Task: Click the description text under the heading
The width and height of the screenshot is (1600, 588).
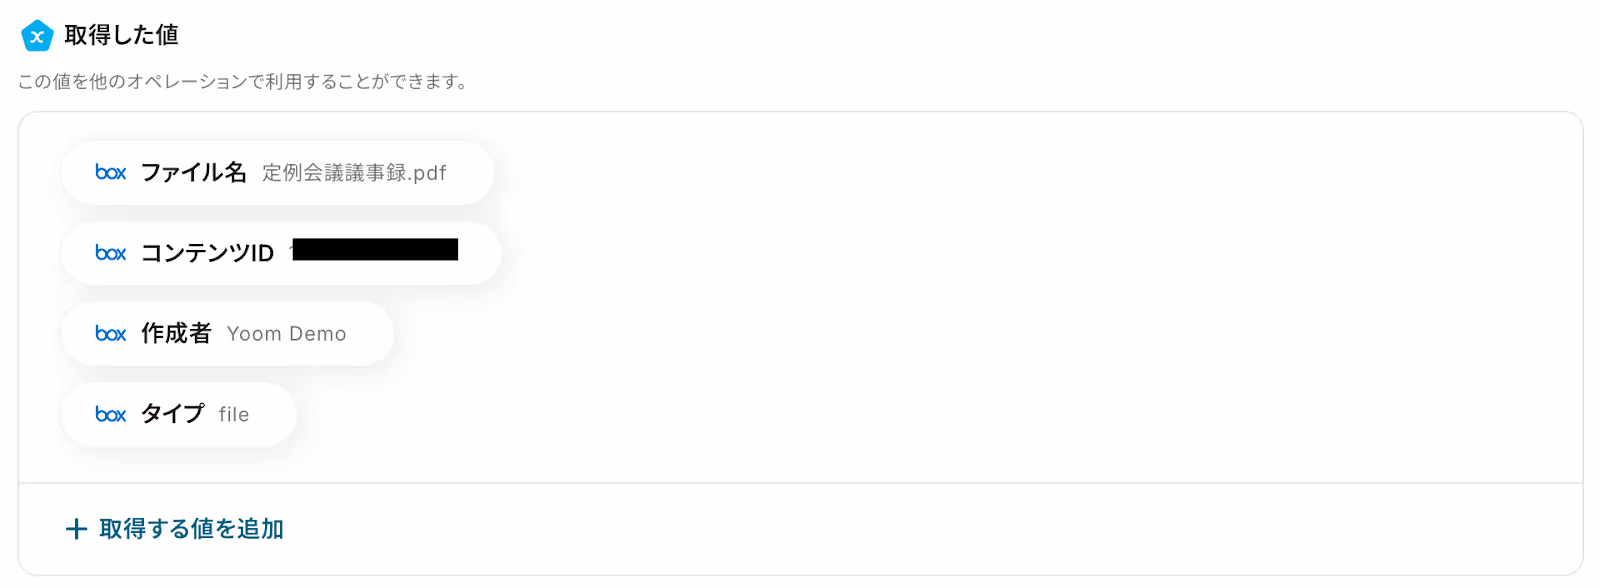Action: (x=243, y=81)
